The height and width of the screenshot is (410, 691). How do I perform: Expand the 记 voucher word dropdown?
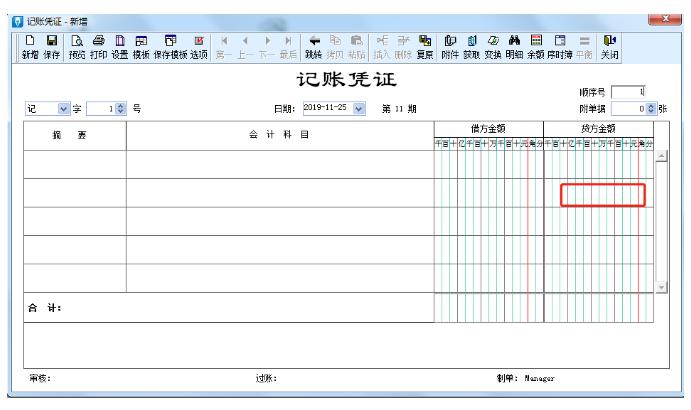point(63,108)
